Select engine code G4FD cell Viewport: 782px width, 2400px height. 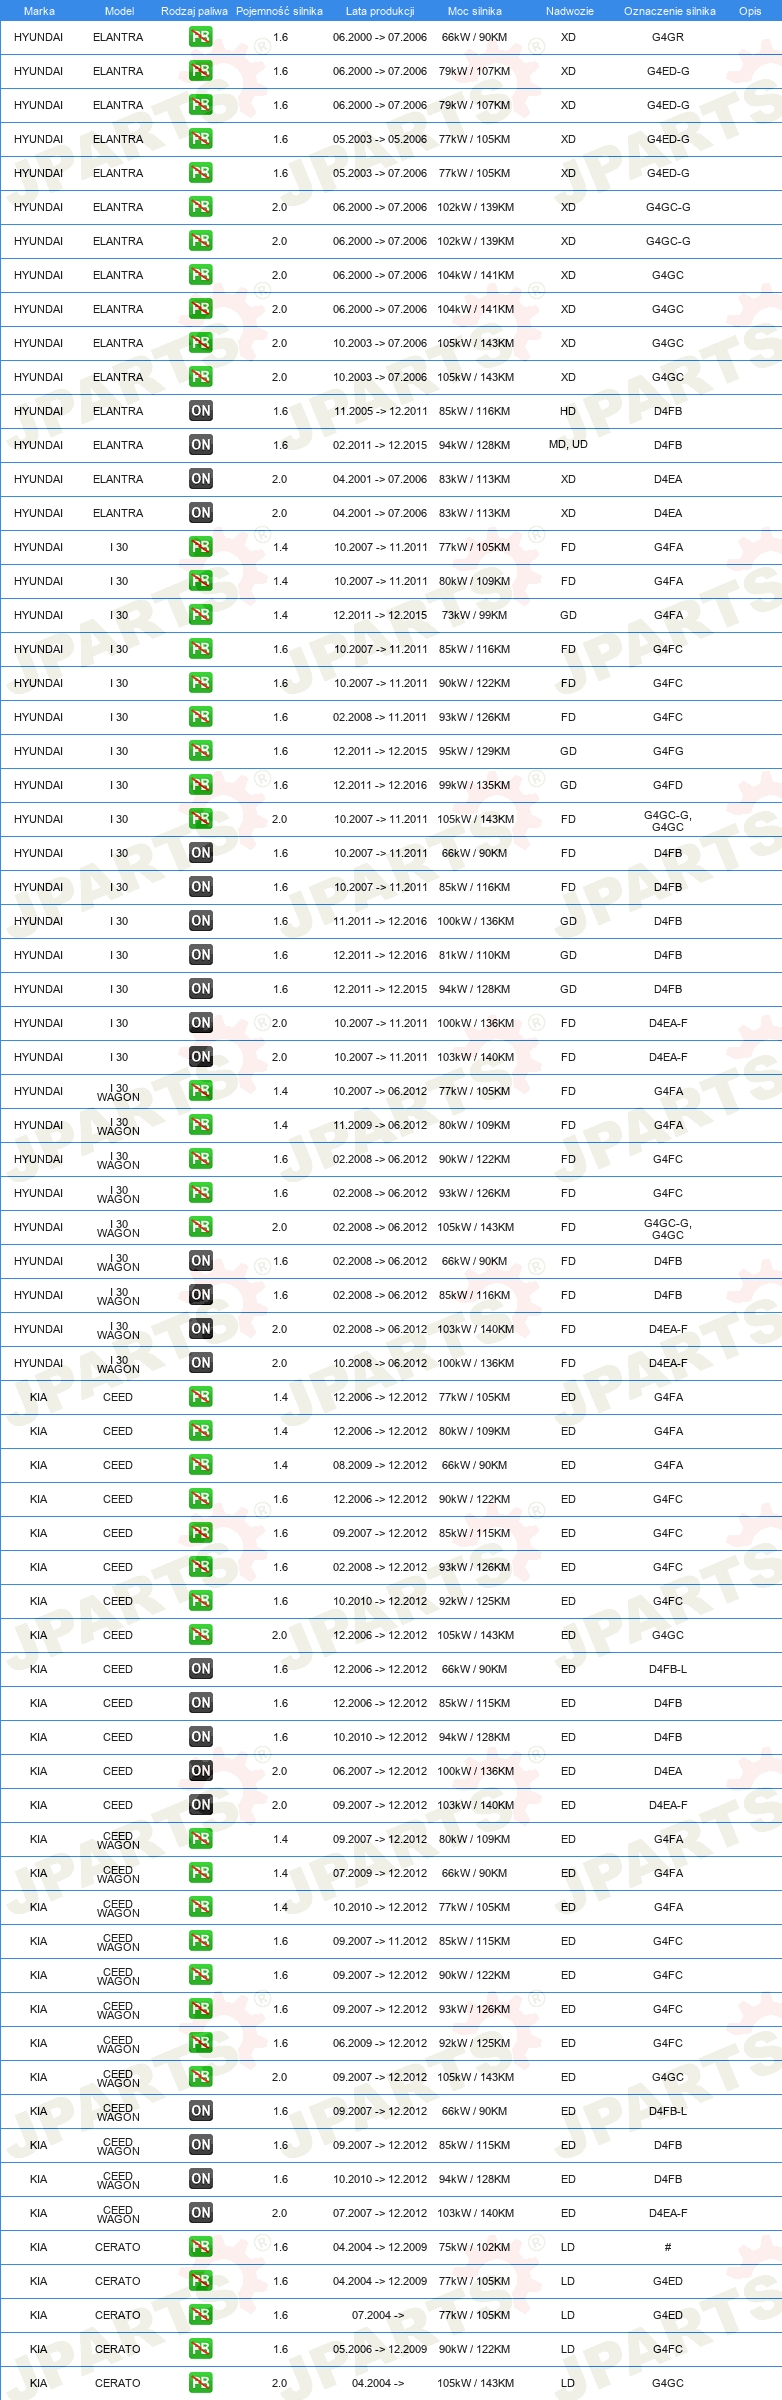(668, 785)
